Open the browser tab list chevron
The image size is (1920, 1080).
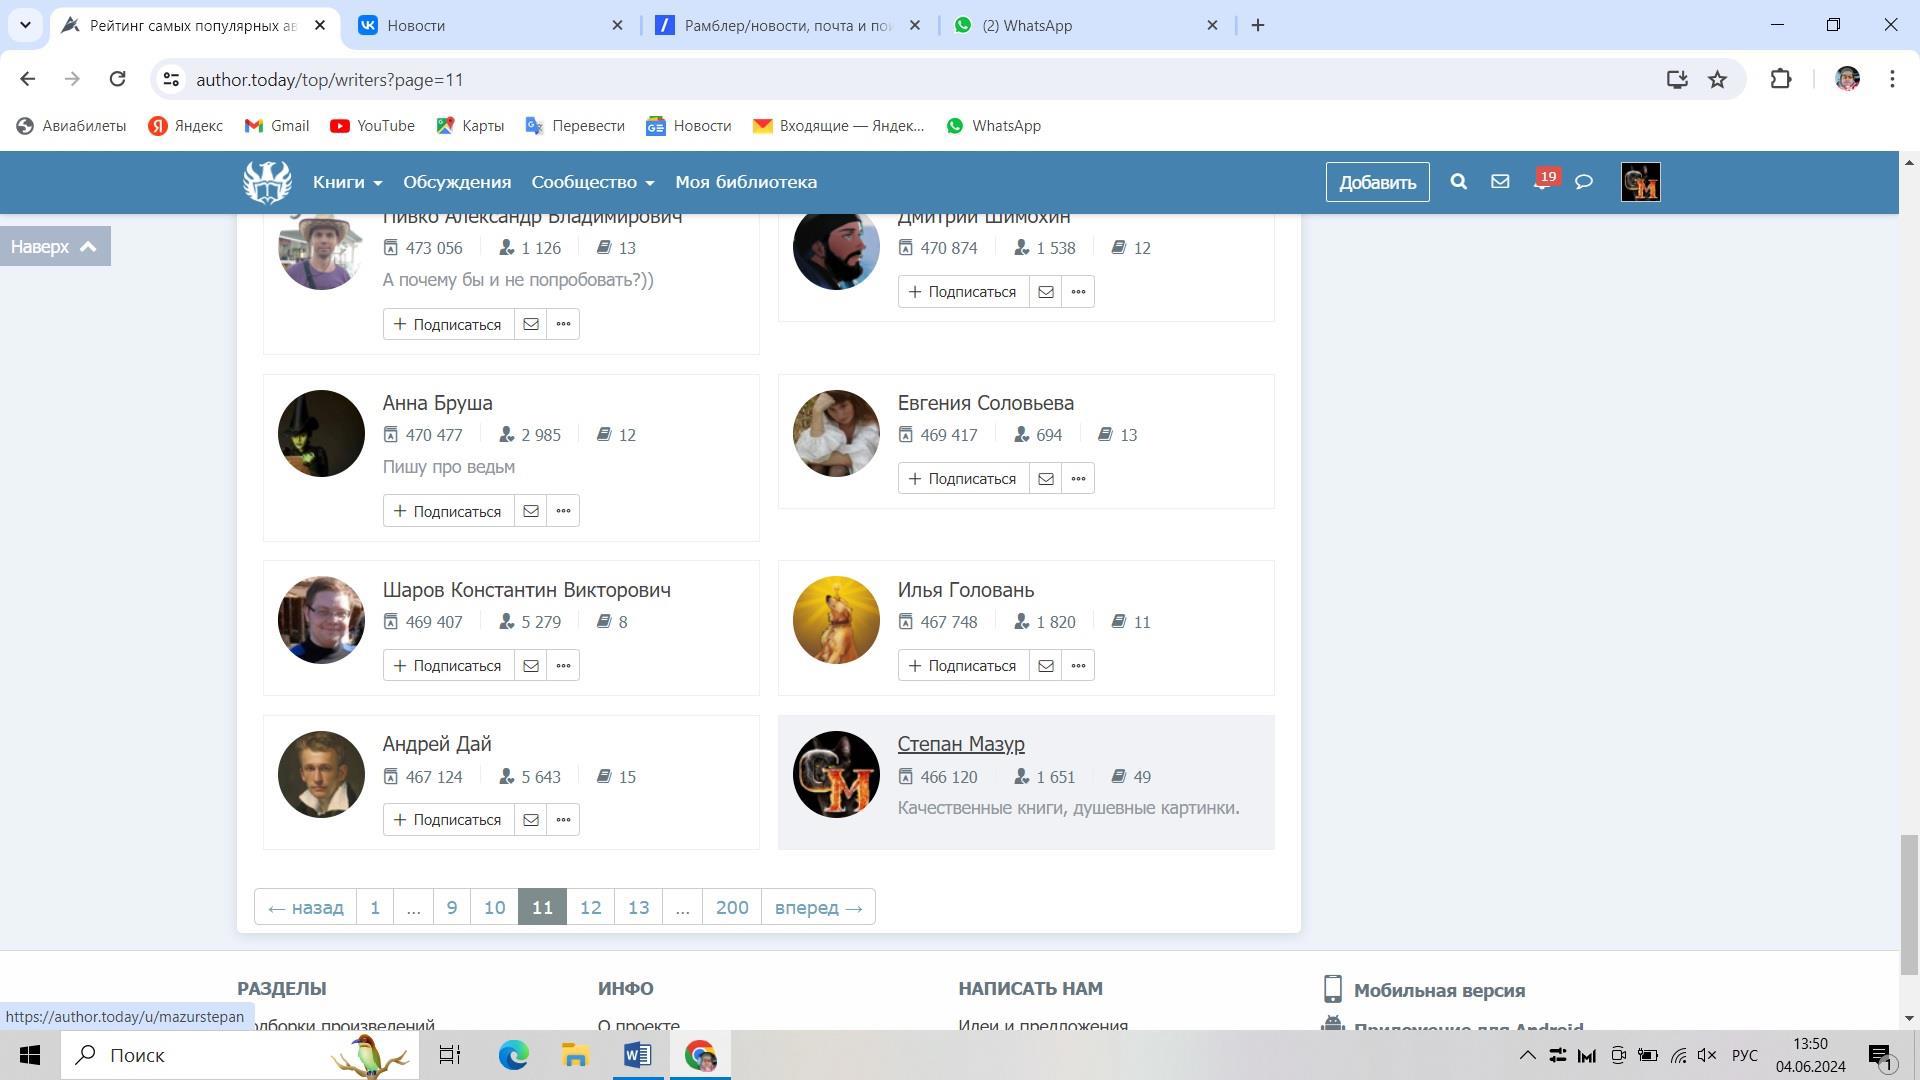(x=25, y=25)
